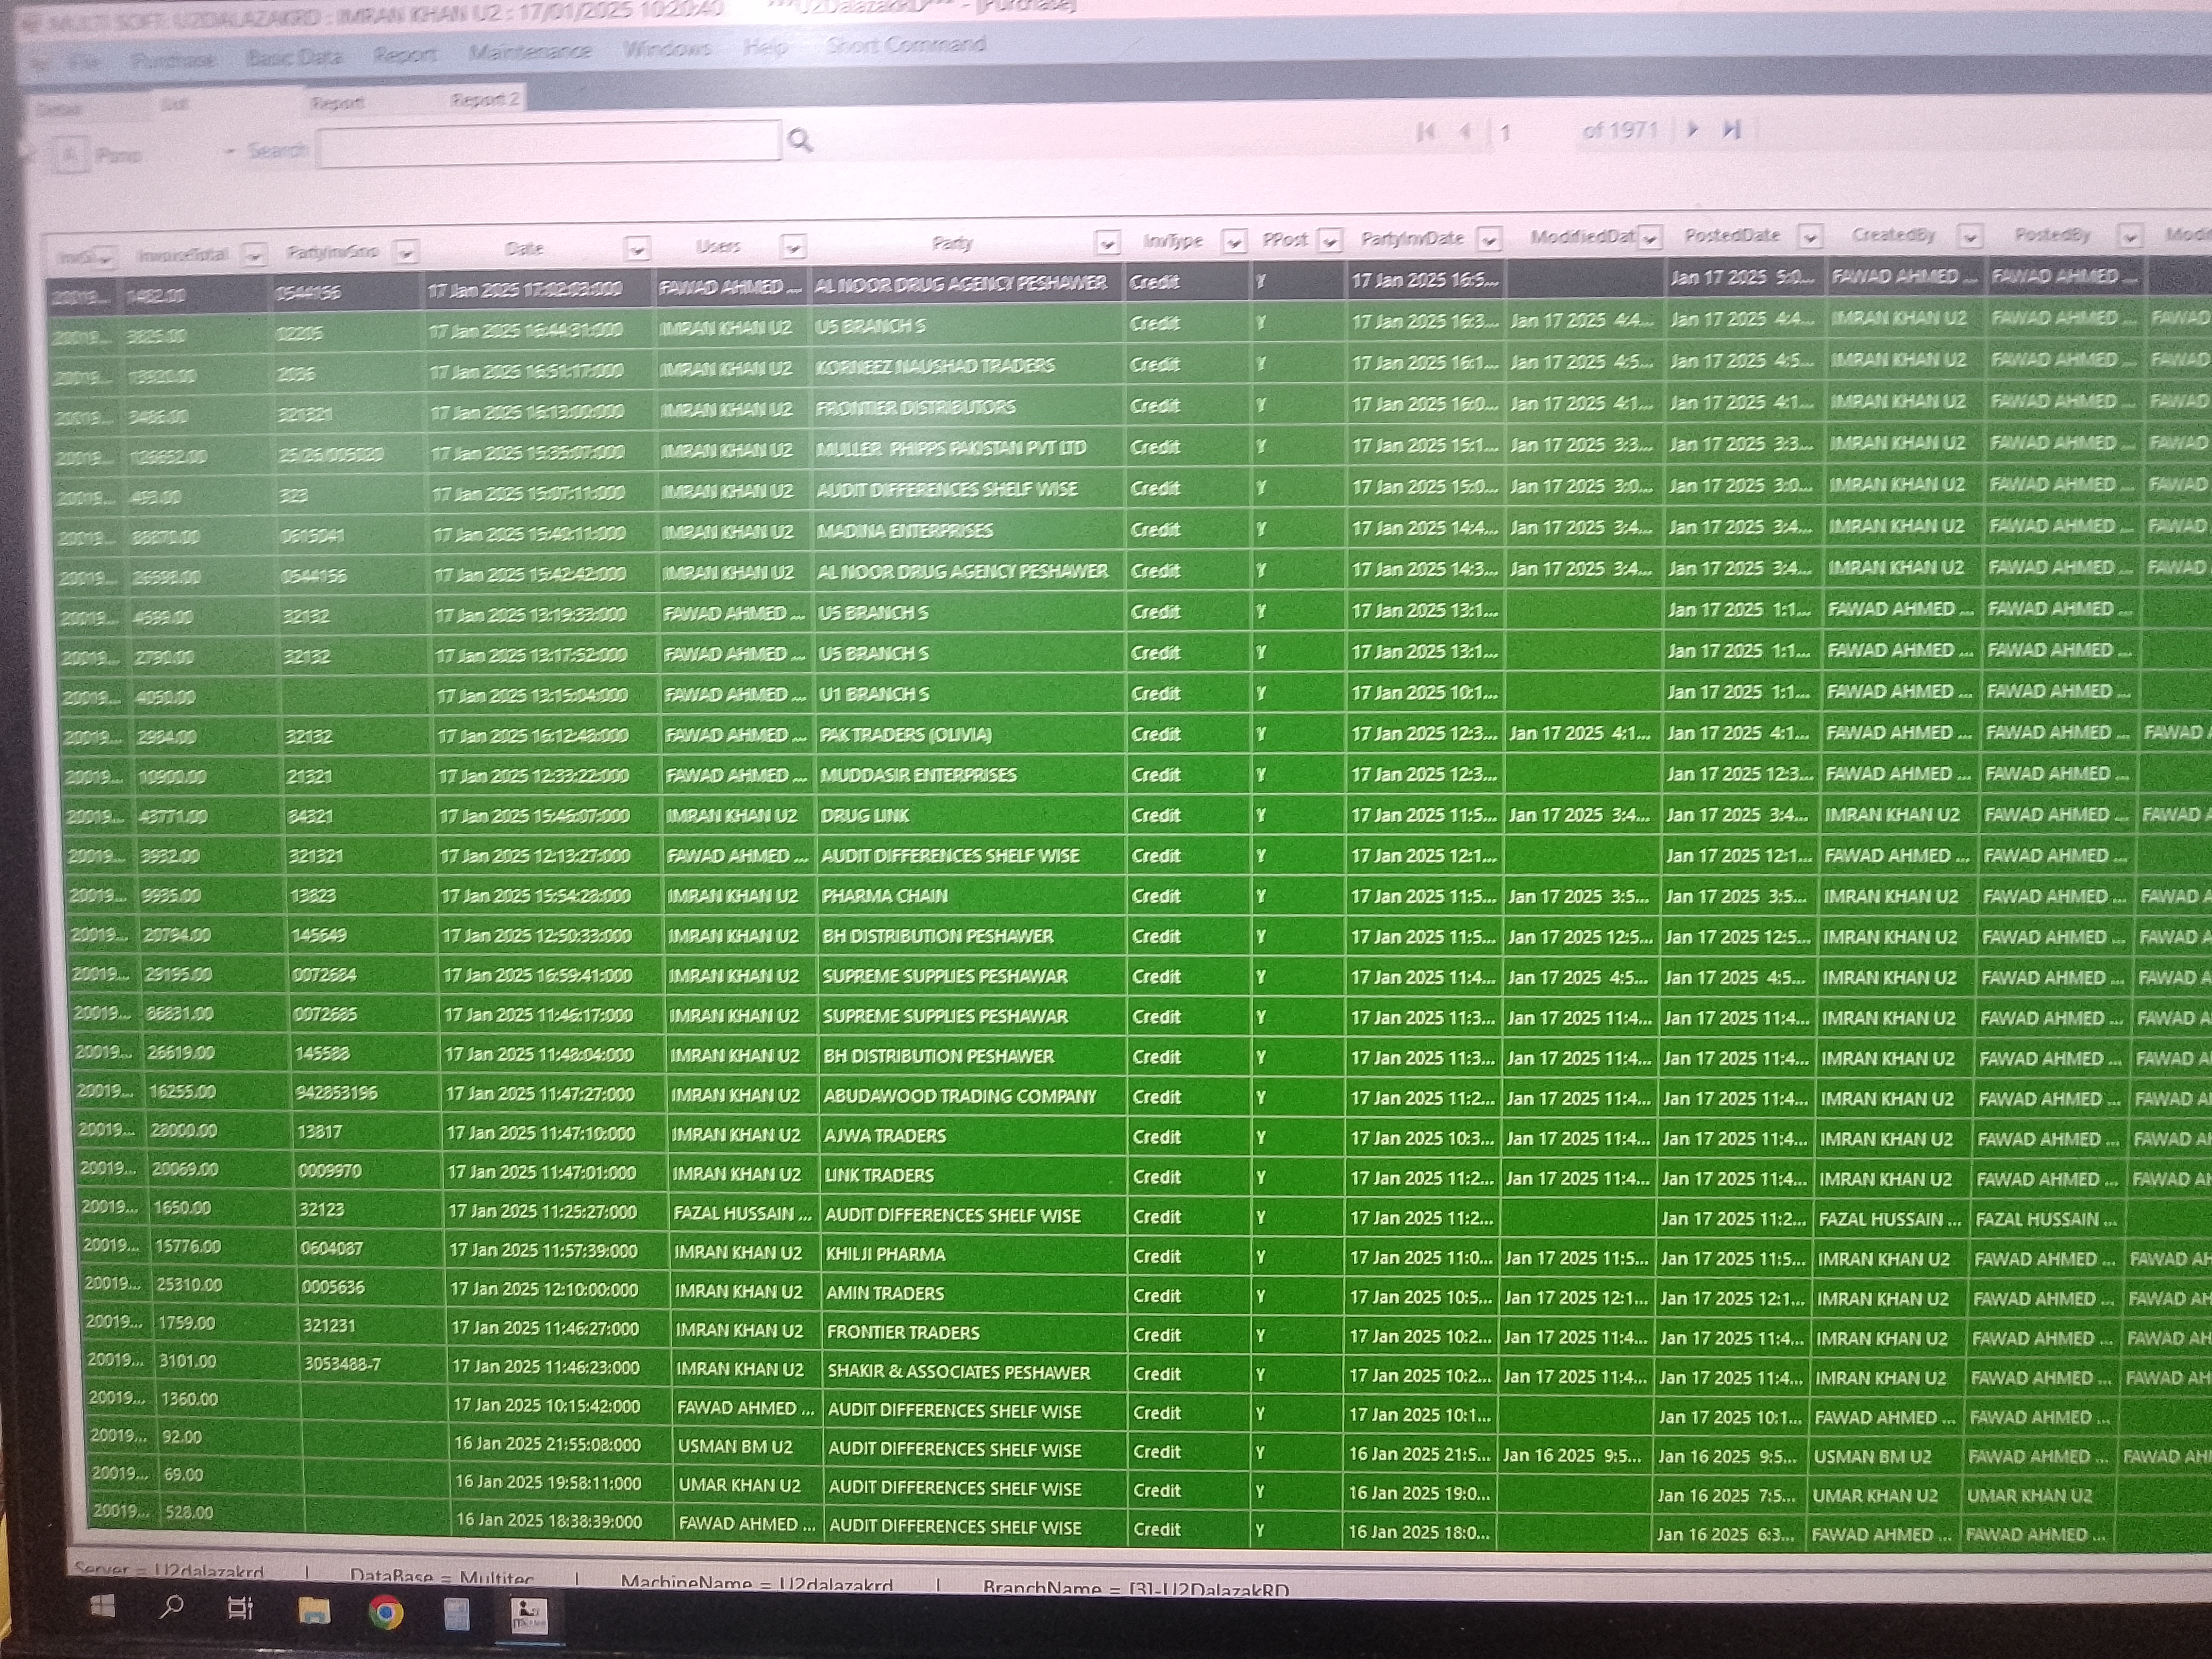Jump to last page arrow

coord(1732,129)
